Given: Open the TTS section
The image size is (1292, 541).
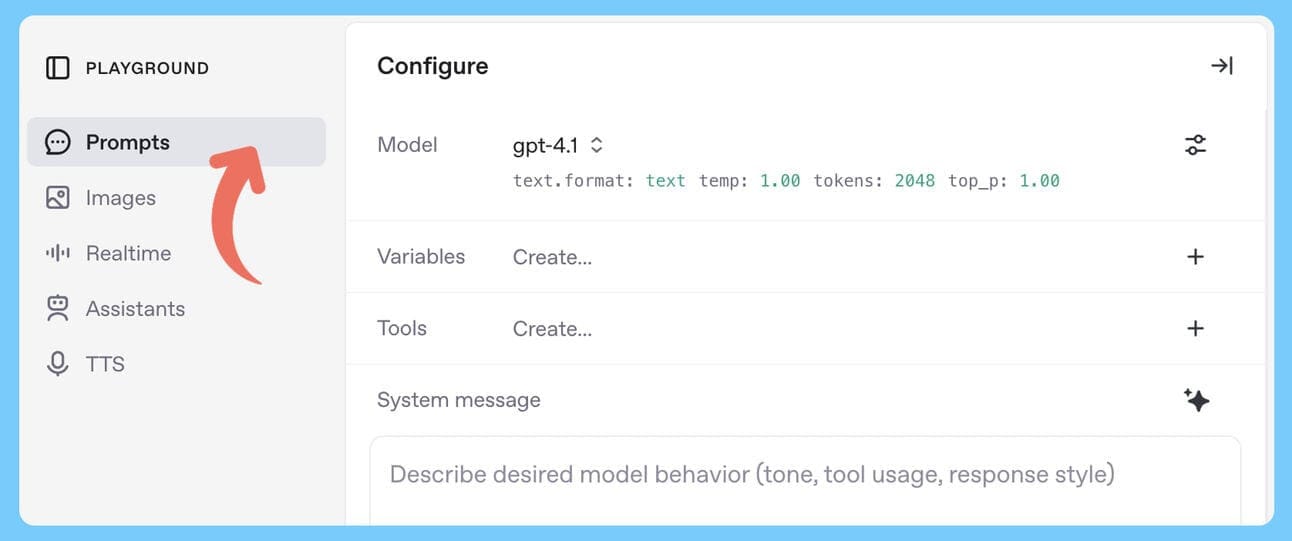Looking at the screenshot, I should coord(105,364).
